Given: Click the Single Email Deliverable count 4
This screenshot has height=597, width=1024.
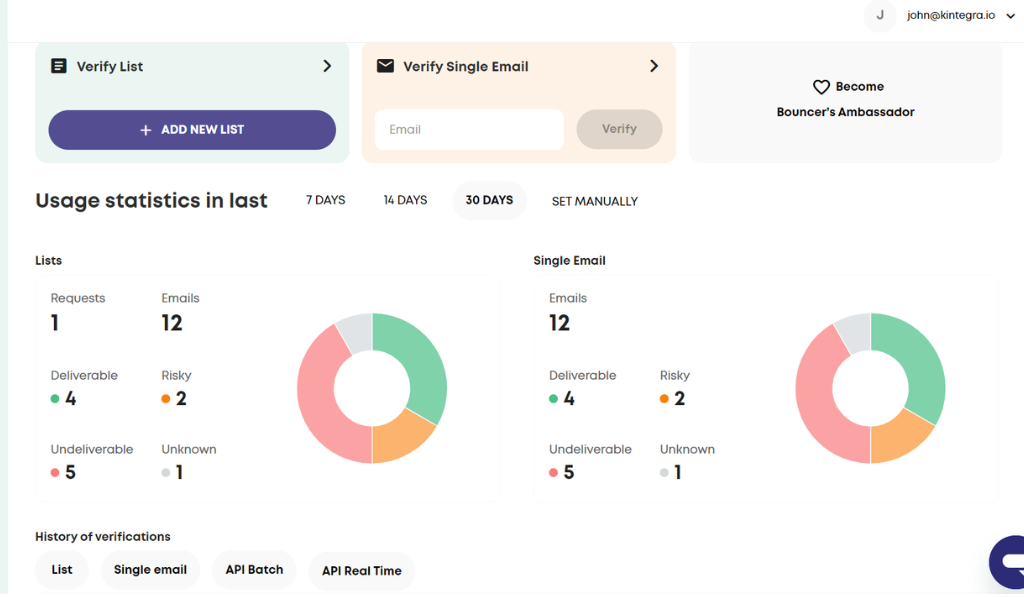Looking at the screenshot, I should point(569,398).
